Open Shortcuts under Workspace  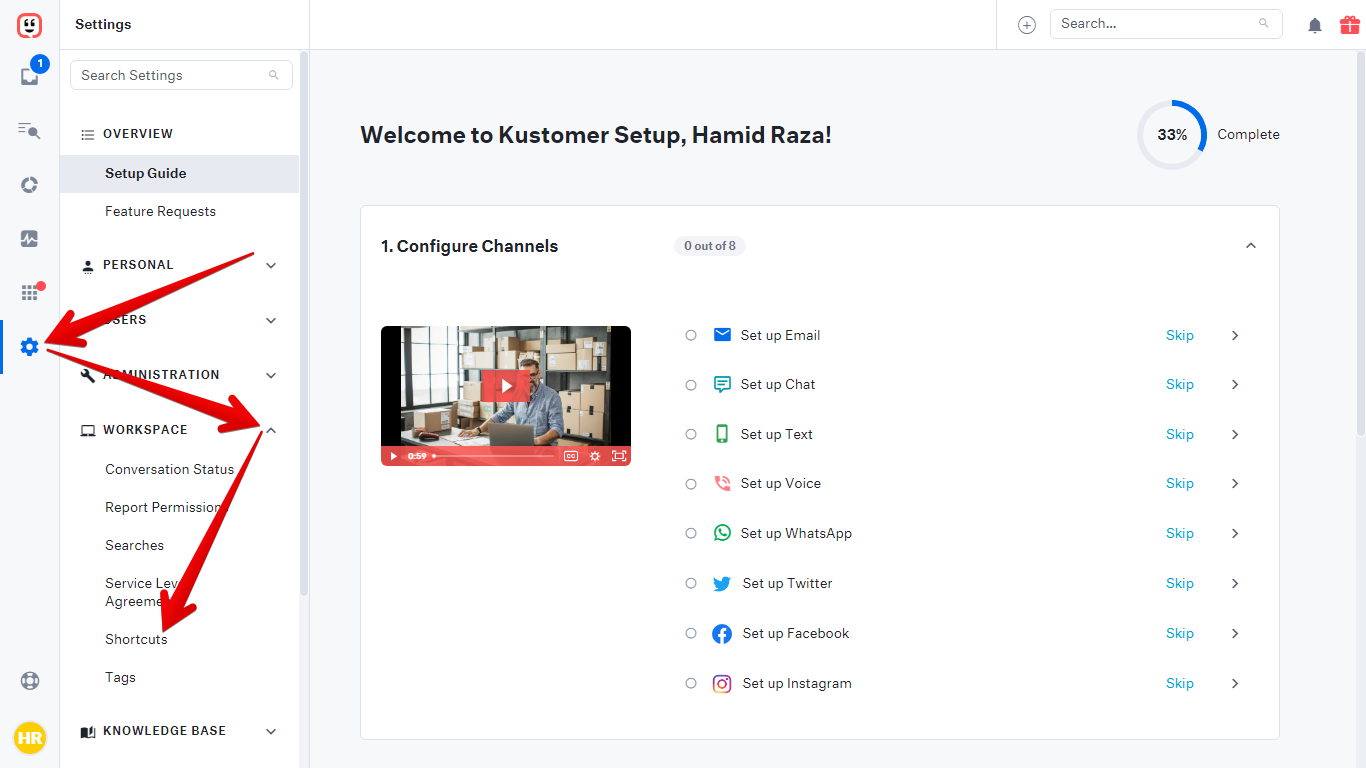coord(136,639)
